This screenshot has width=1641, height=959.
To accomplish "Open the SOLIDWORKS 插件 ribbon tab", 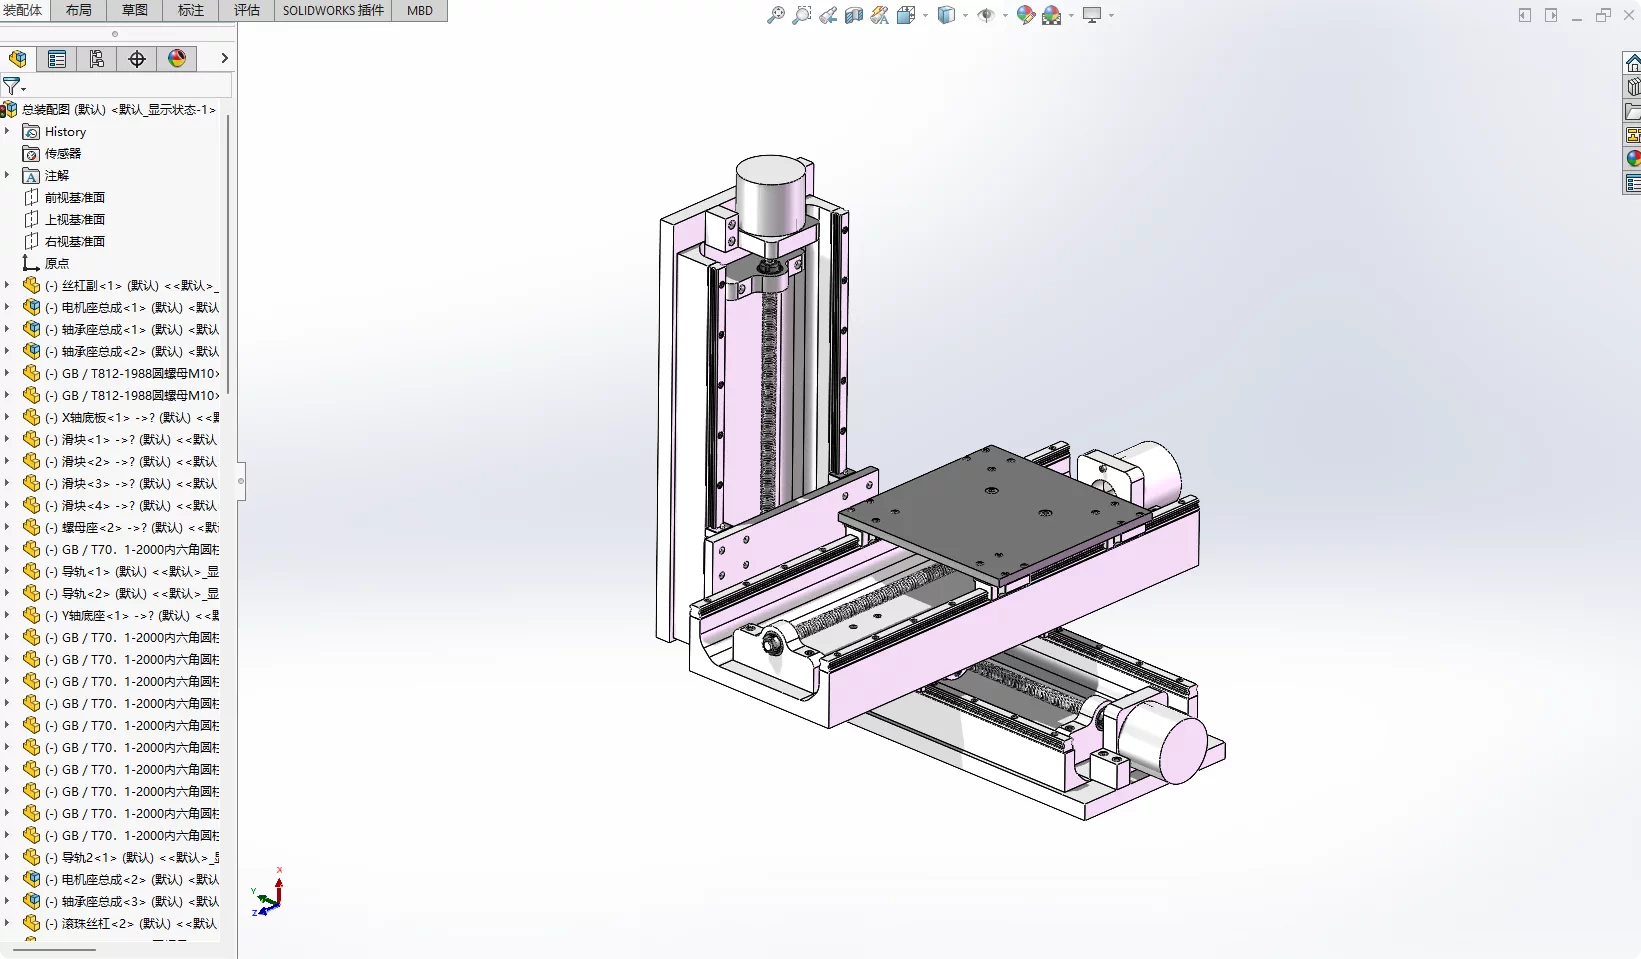I will pos(333,10).
